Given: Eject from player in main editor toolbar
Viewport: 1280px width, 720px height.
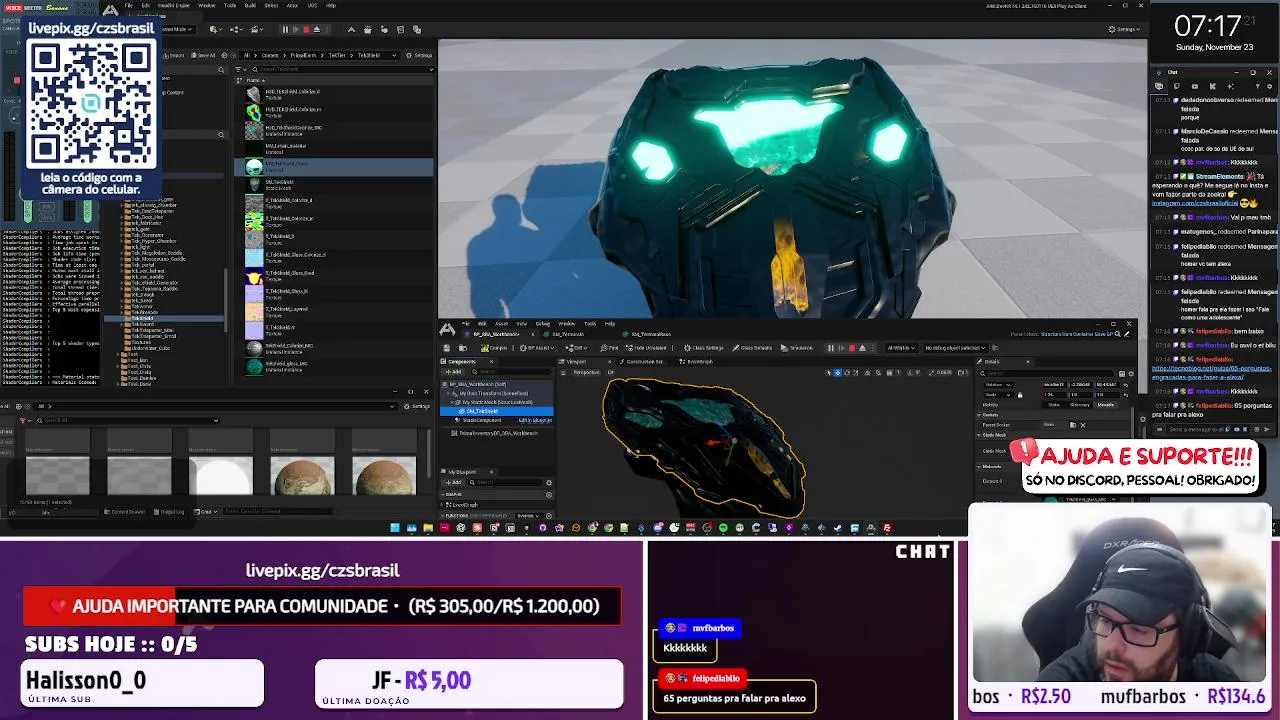Looking at the screenshot, I should (317, 29).
